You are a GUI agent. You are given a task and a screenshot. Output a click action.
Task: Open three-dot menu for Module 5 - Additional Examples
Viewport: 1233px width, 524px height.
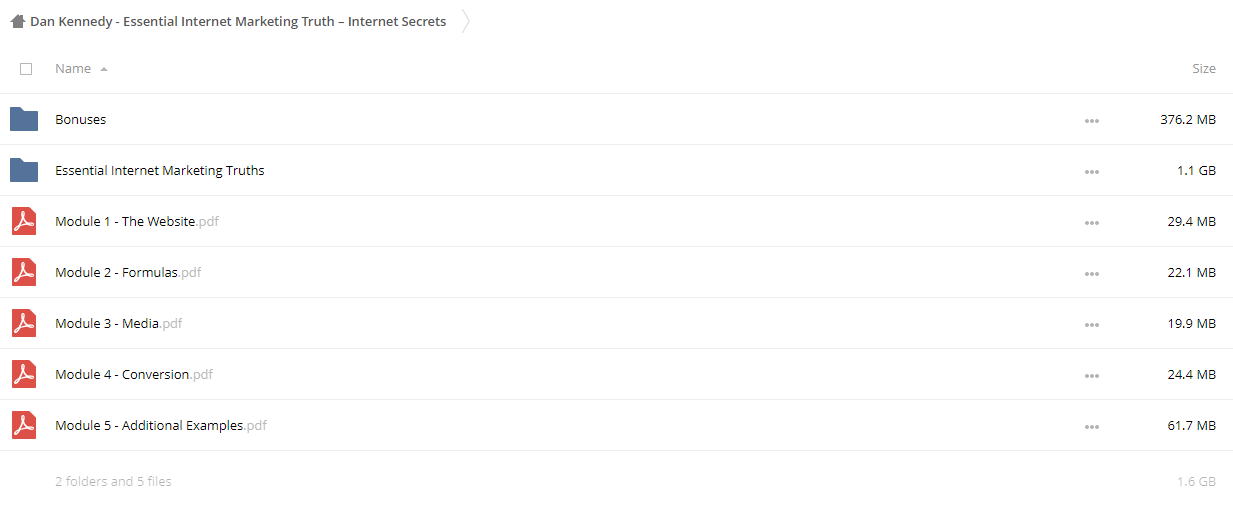(x=1091, y=426)
